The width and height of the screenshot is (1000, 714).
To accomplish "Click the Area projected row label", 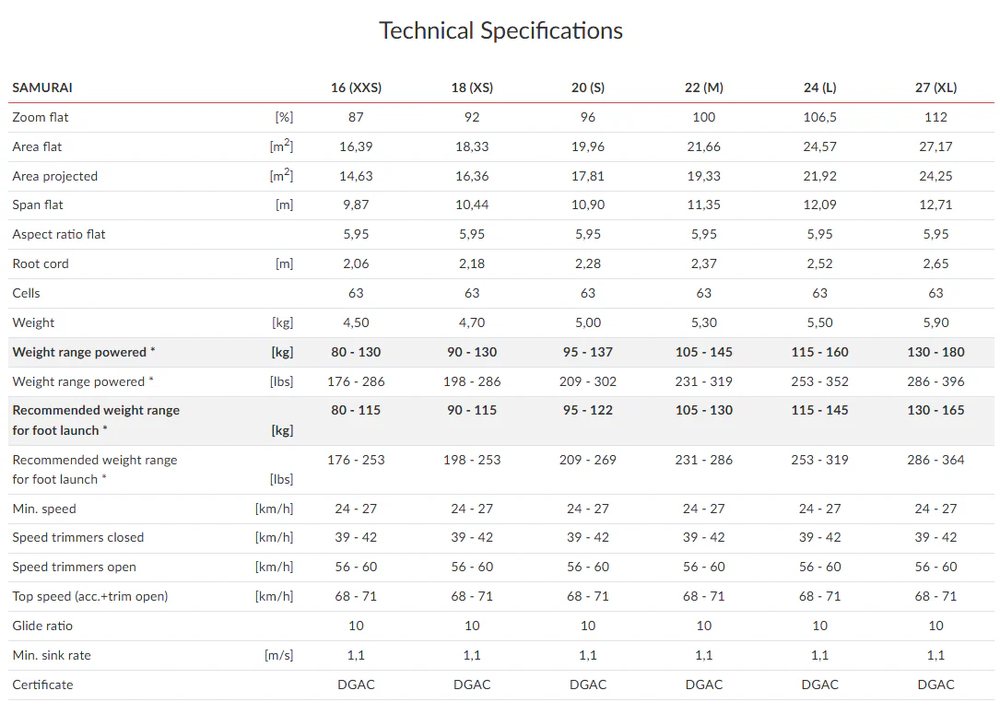I will tap(55, 176).
